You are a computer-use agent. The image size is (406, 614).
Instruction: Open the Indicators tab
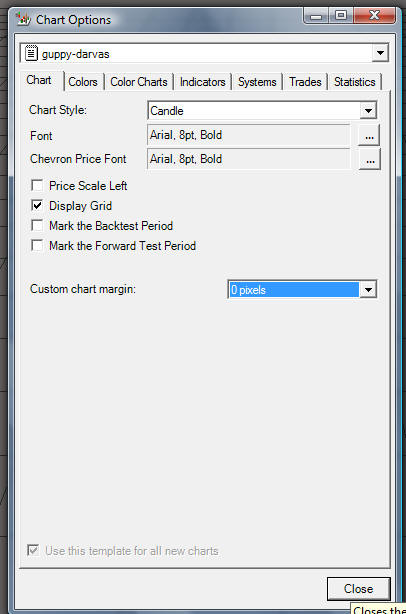[x=202, y=82]
